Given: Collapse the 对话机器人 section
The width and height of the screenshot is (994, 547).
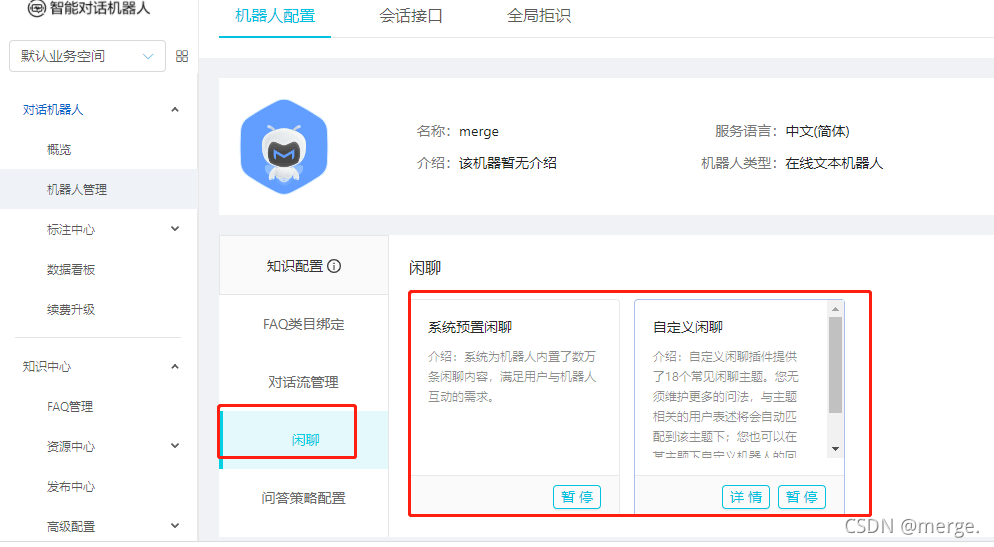Looking at the screenshot, I should tap(175, 110).
